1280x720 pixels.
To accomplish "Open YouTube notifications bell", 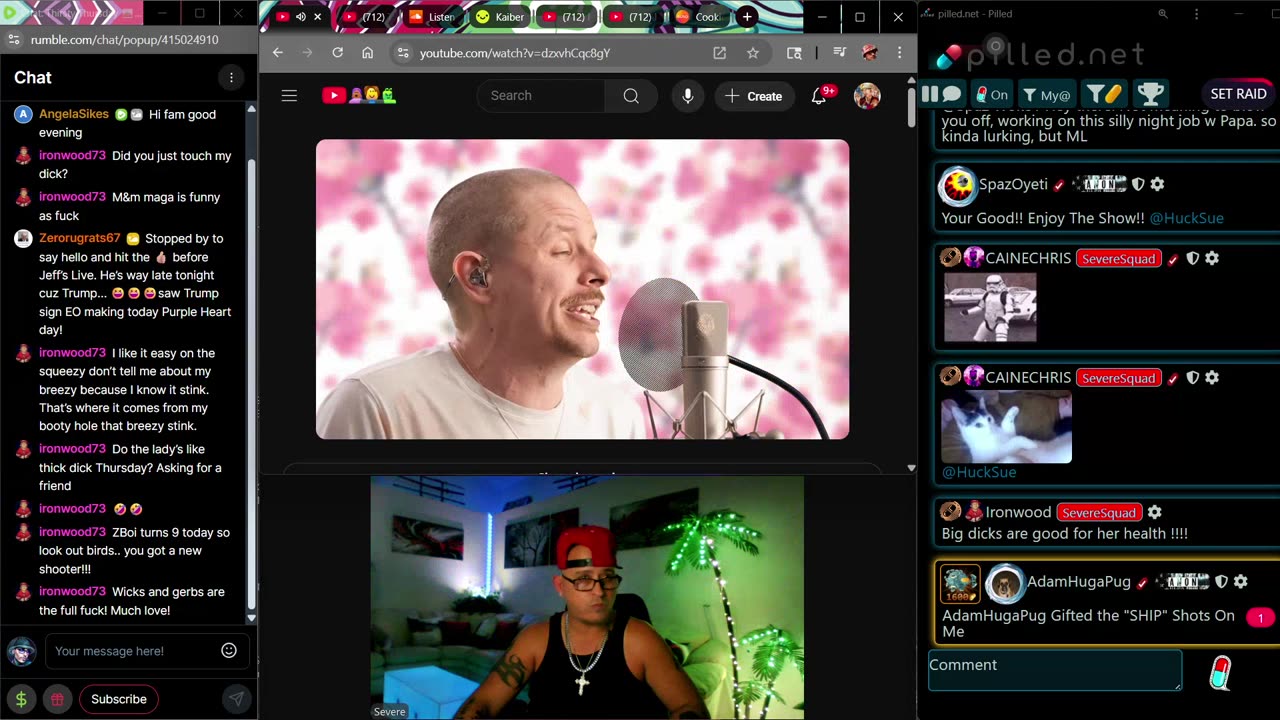I will click(x=819, y=96).
